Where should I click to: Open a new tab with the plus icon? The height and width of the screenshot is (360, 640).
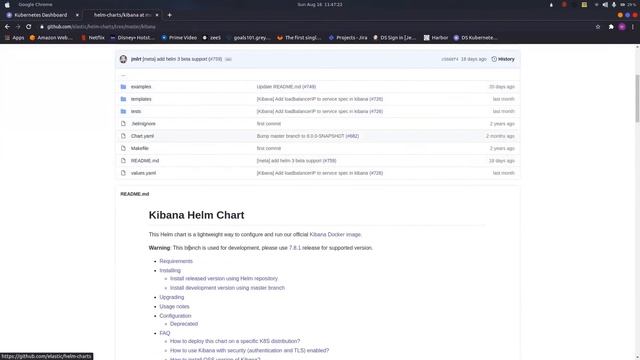(169, 15)
